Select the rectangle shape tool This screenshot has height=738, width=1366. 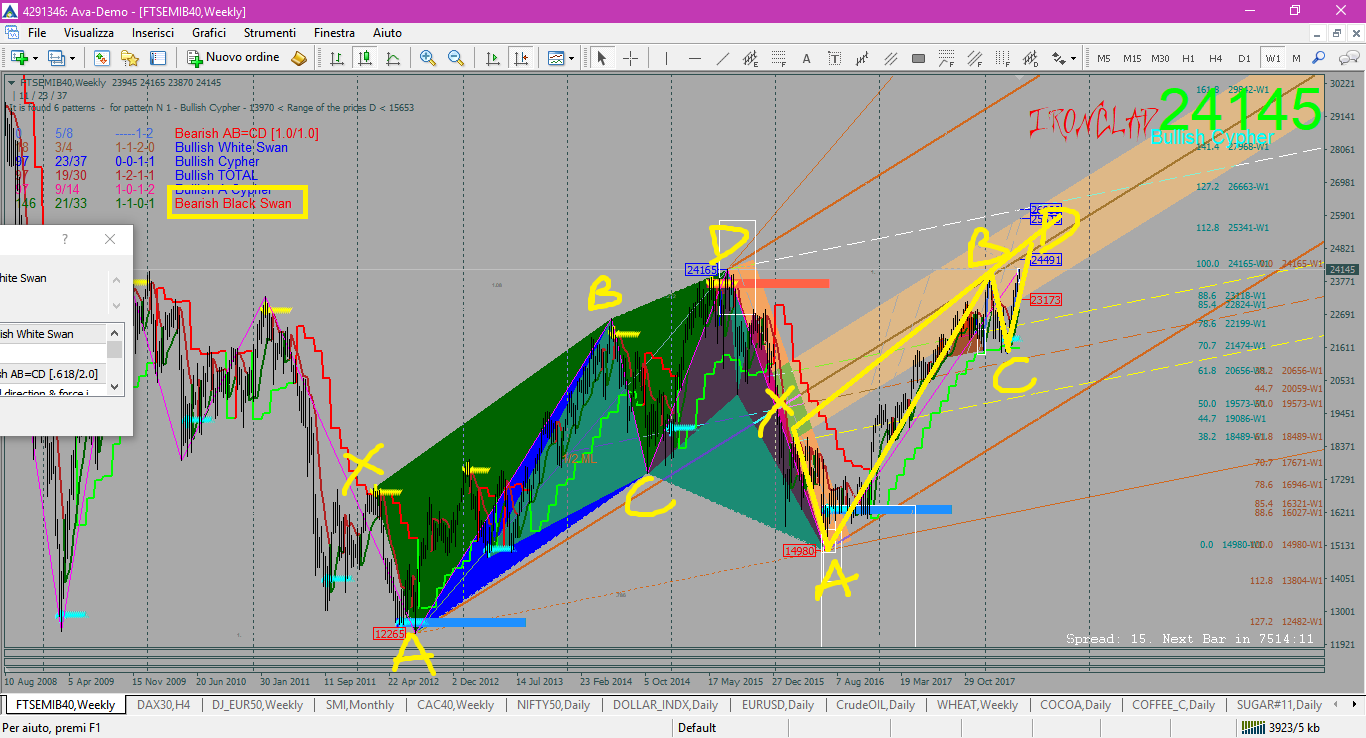coord(918,58)
